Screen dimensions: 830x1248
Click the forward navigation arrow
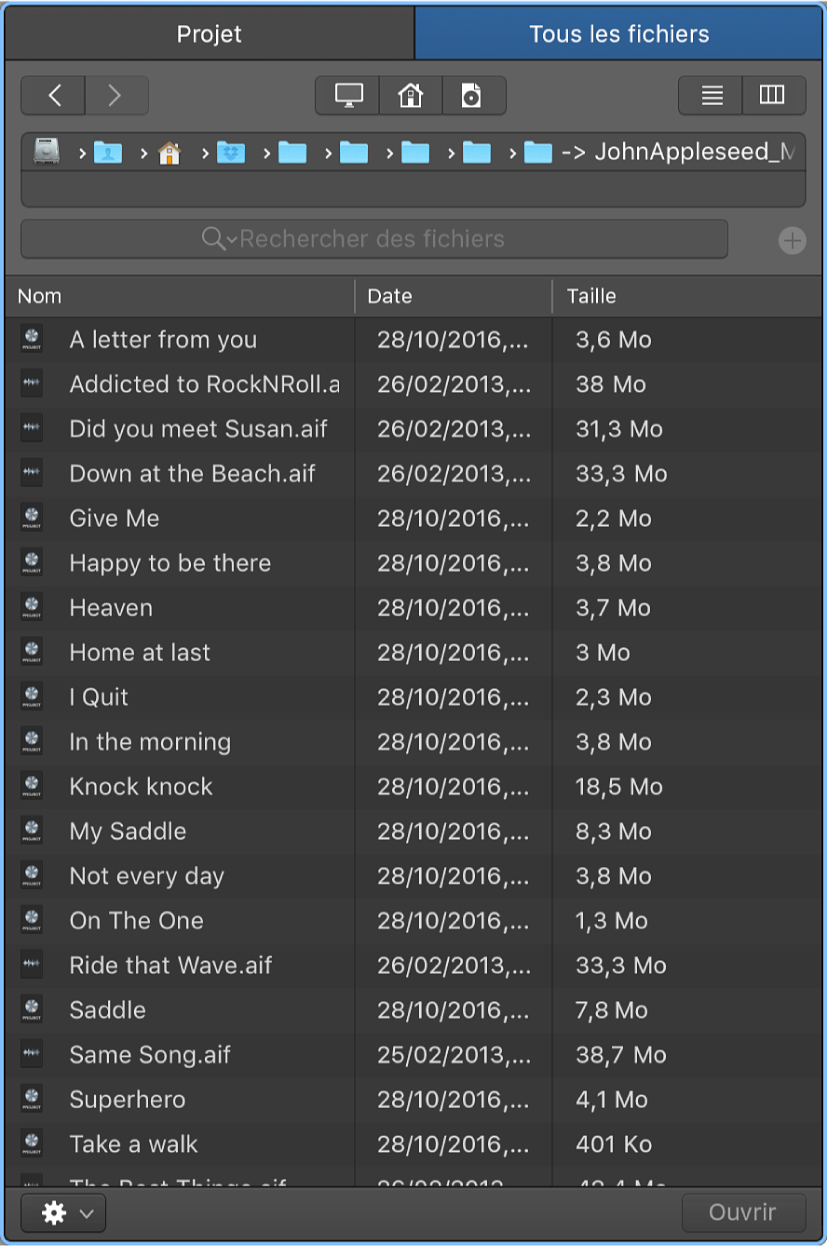coord(115,96)
